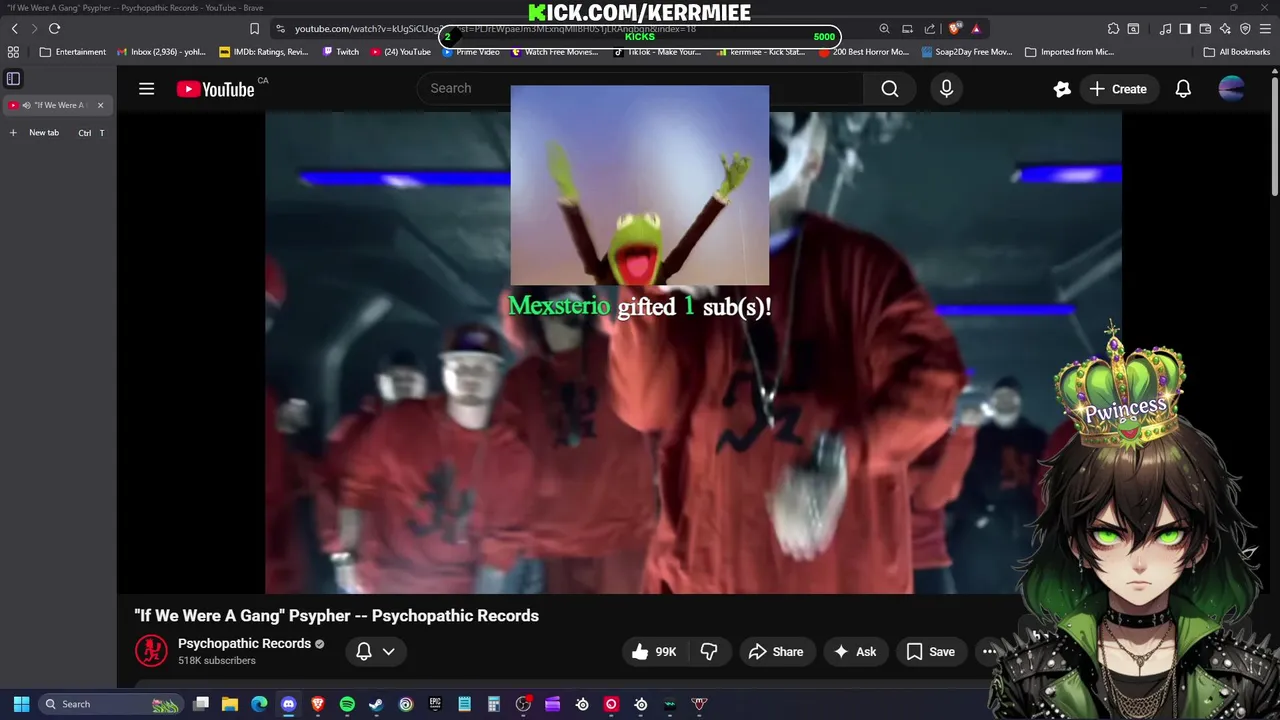Save video to a playlist

(x=931, y=652)
